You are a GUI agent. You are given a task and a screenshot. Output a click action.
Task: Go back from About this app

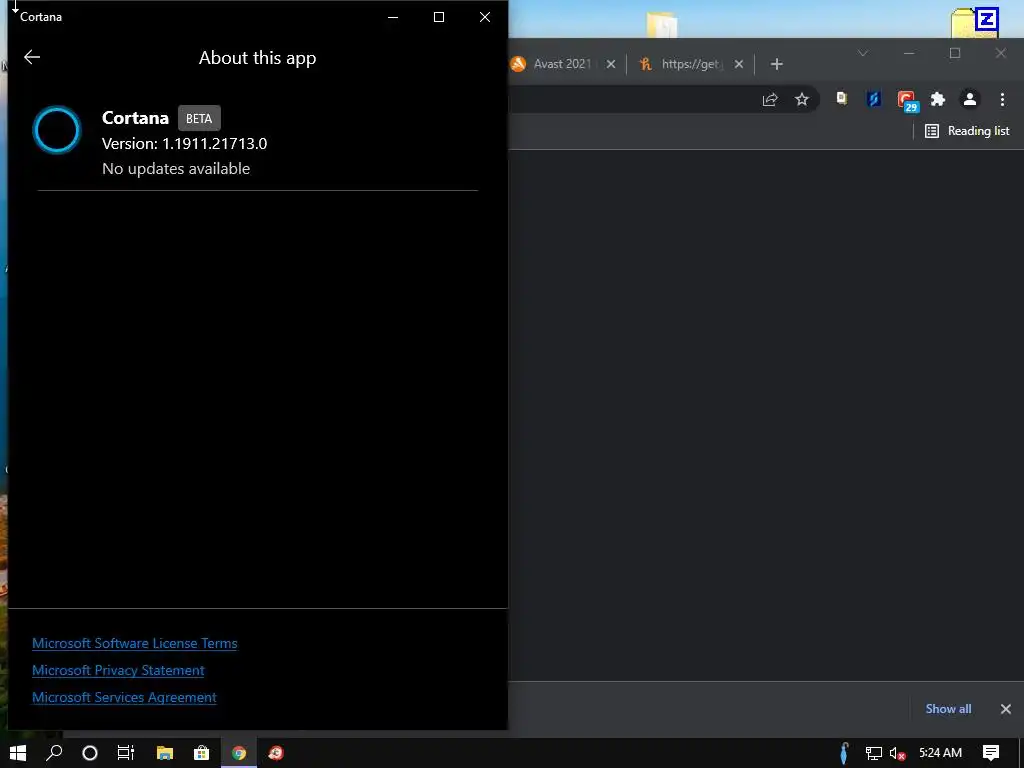click(x=32, y=57)
